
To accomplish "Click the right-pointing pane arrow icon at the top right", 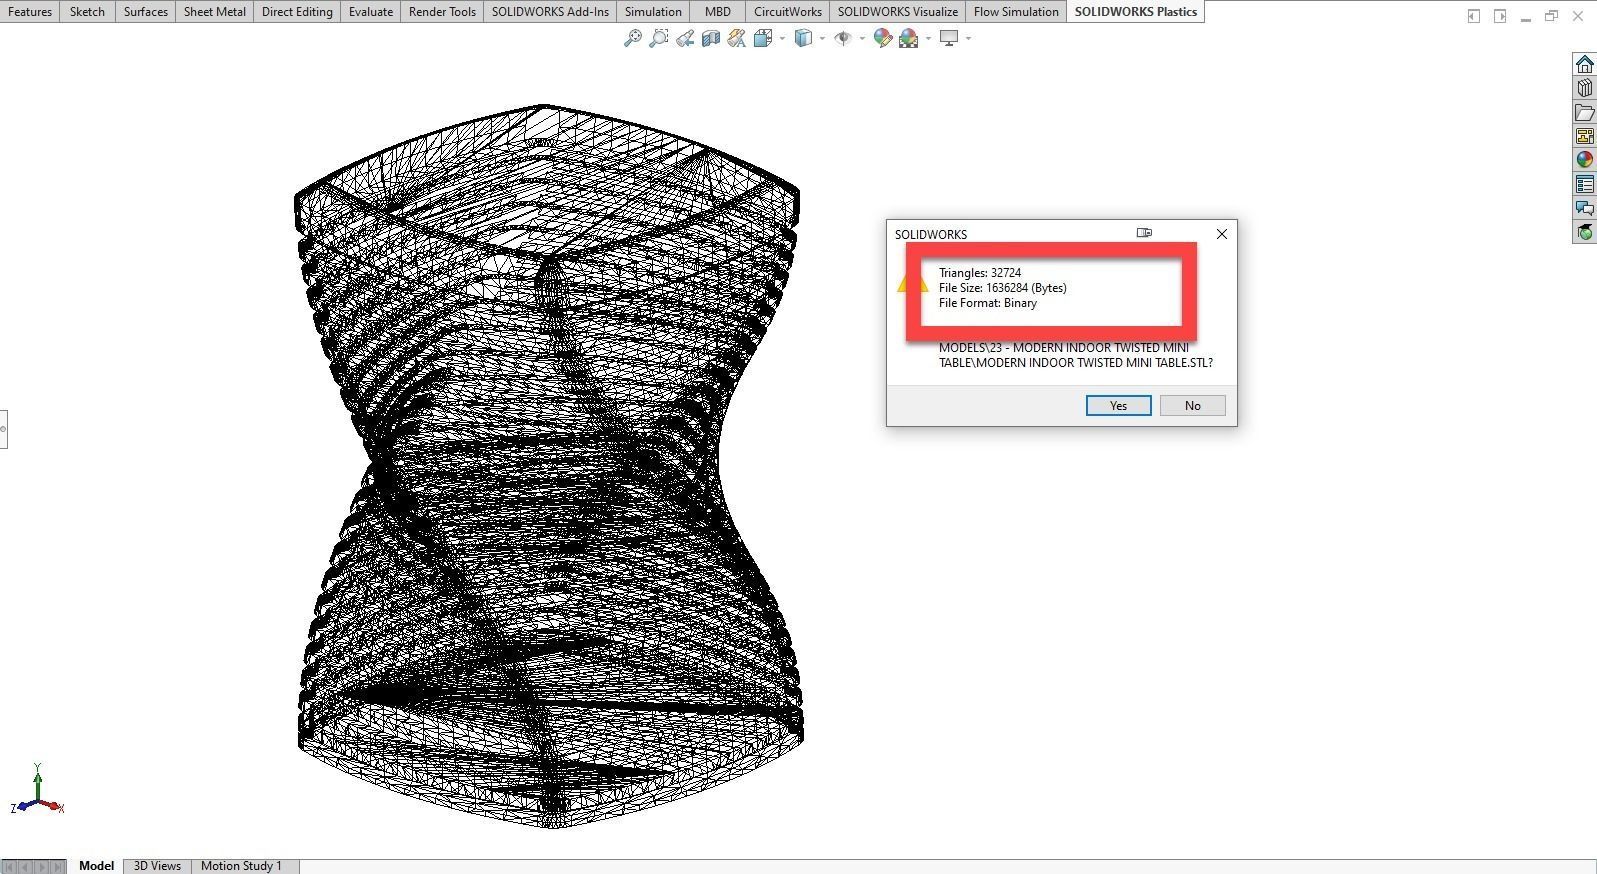I will click(x=1500, y=16).
